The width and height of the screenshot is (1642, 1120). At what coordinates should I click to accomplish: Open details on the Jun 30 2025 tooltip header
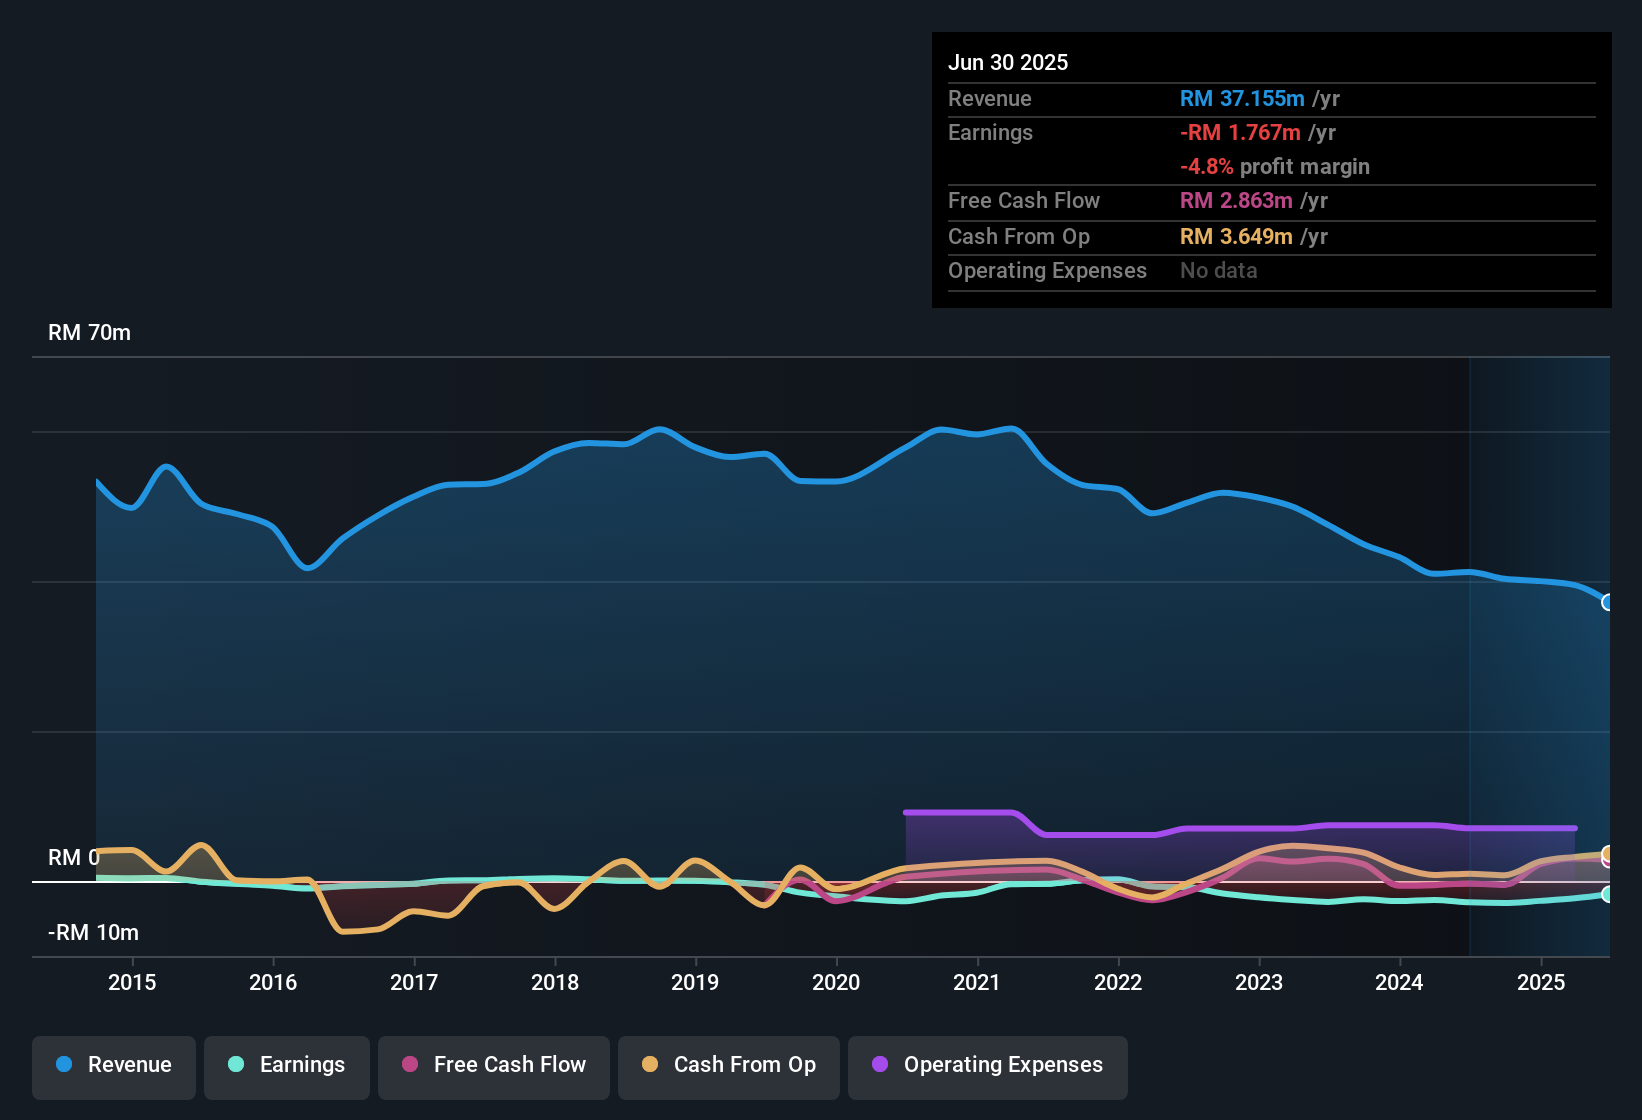[x=1008, y=62]
